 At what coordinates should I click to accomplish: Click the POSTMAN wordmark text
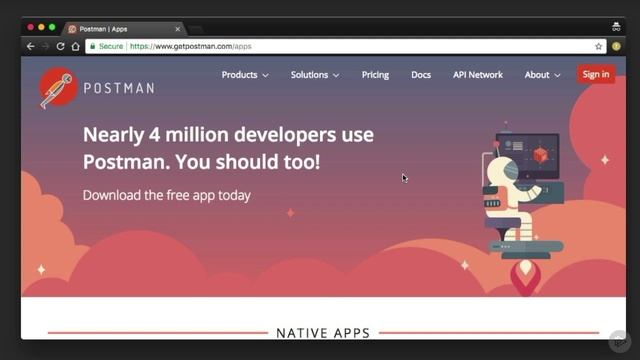tap(119, 88)
